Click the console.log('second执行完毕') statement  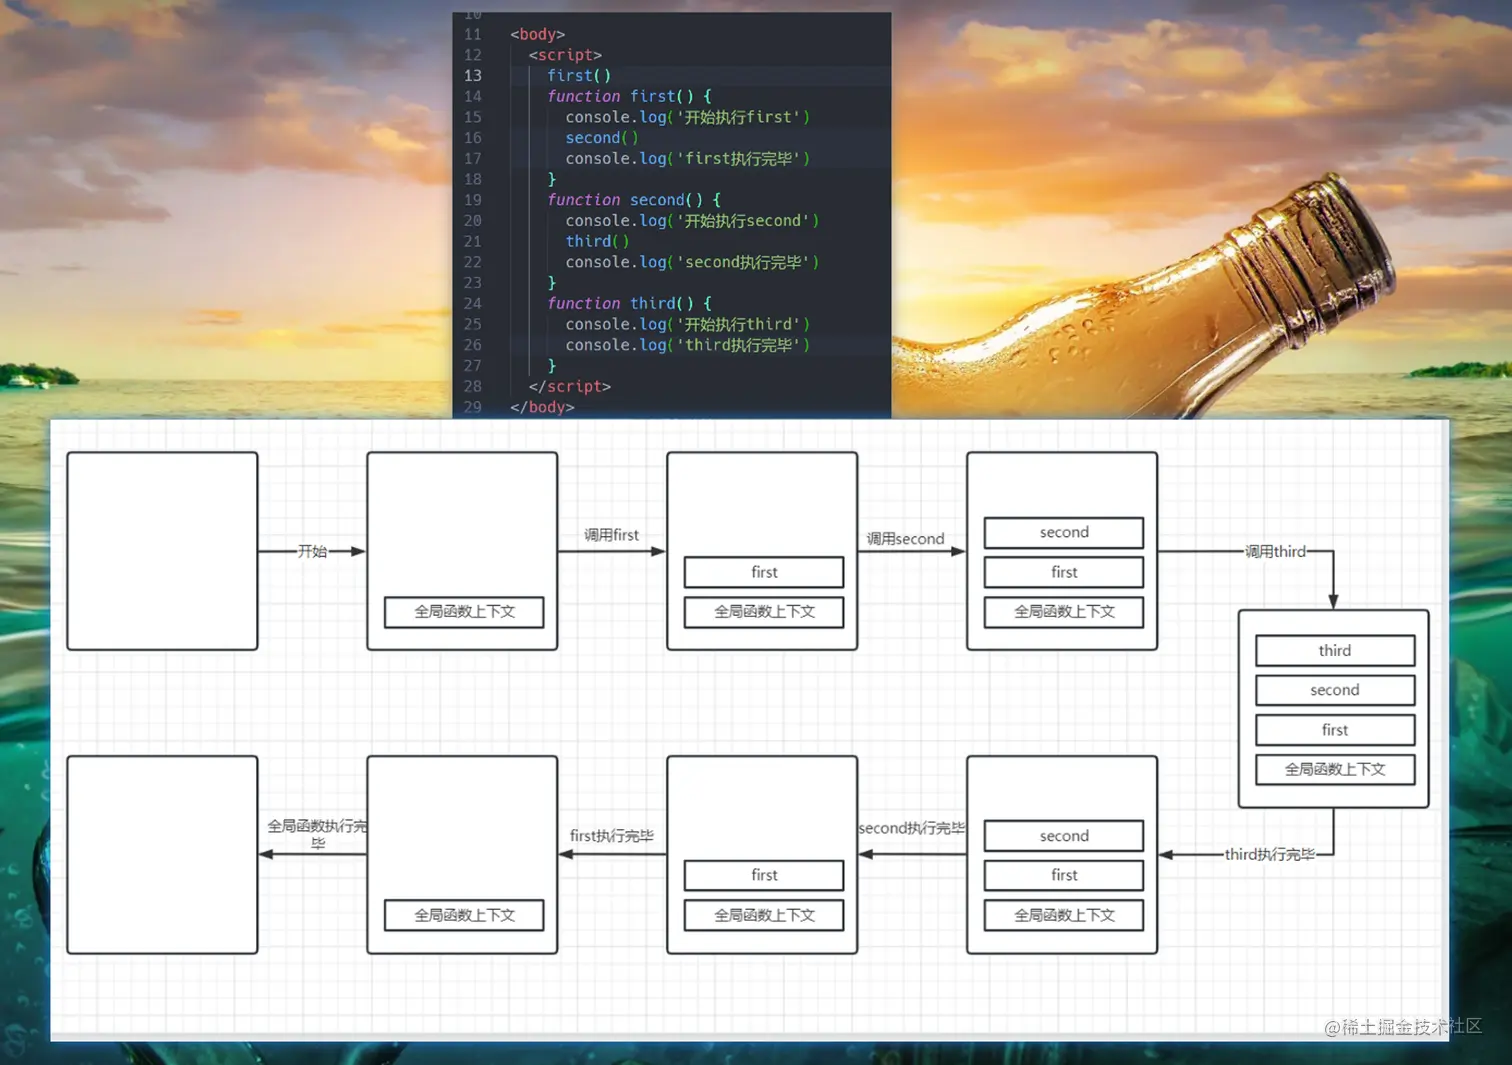tap(692, 262)
